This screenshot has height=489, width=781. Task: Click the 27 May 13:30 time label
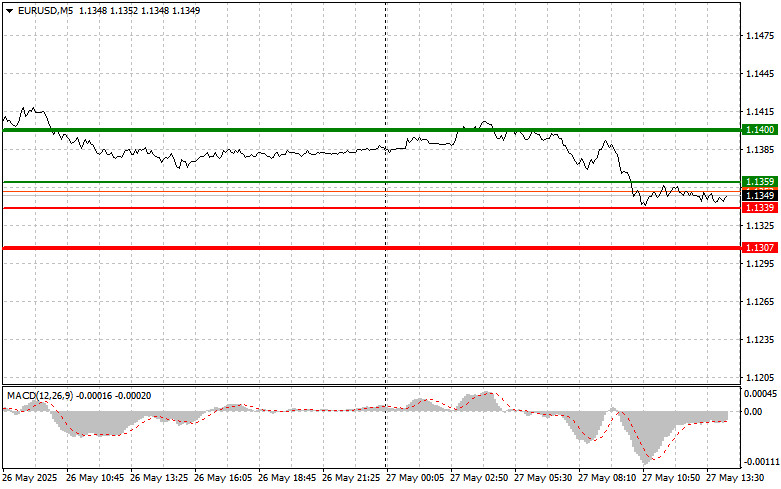point(735,478)
